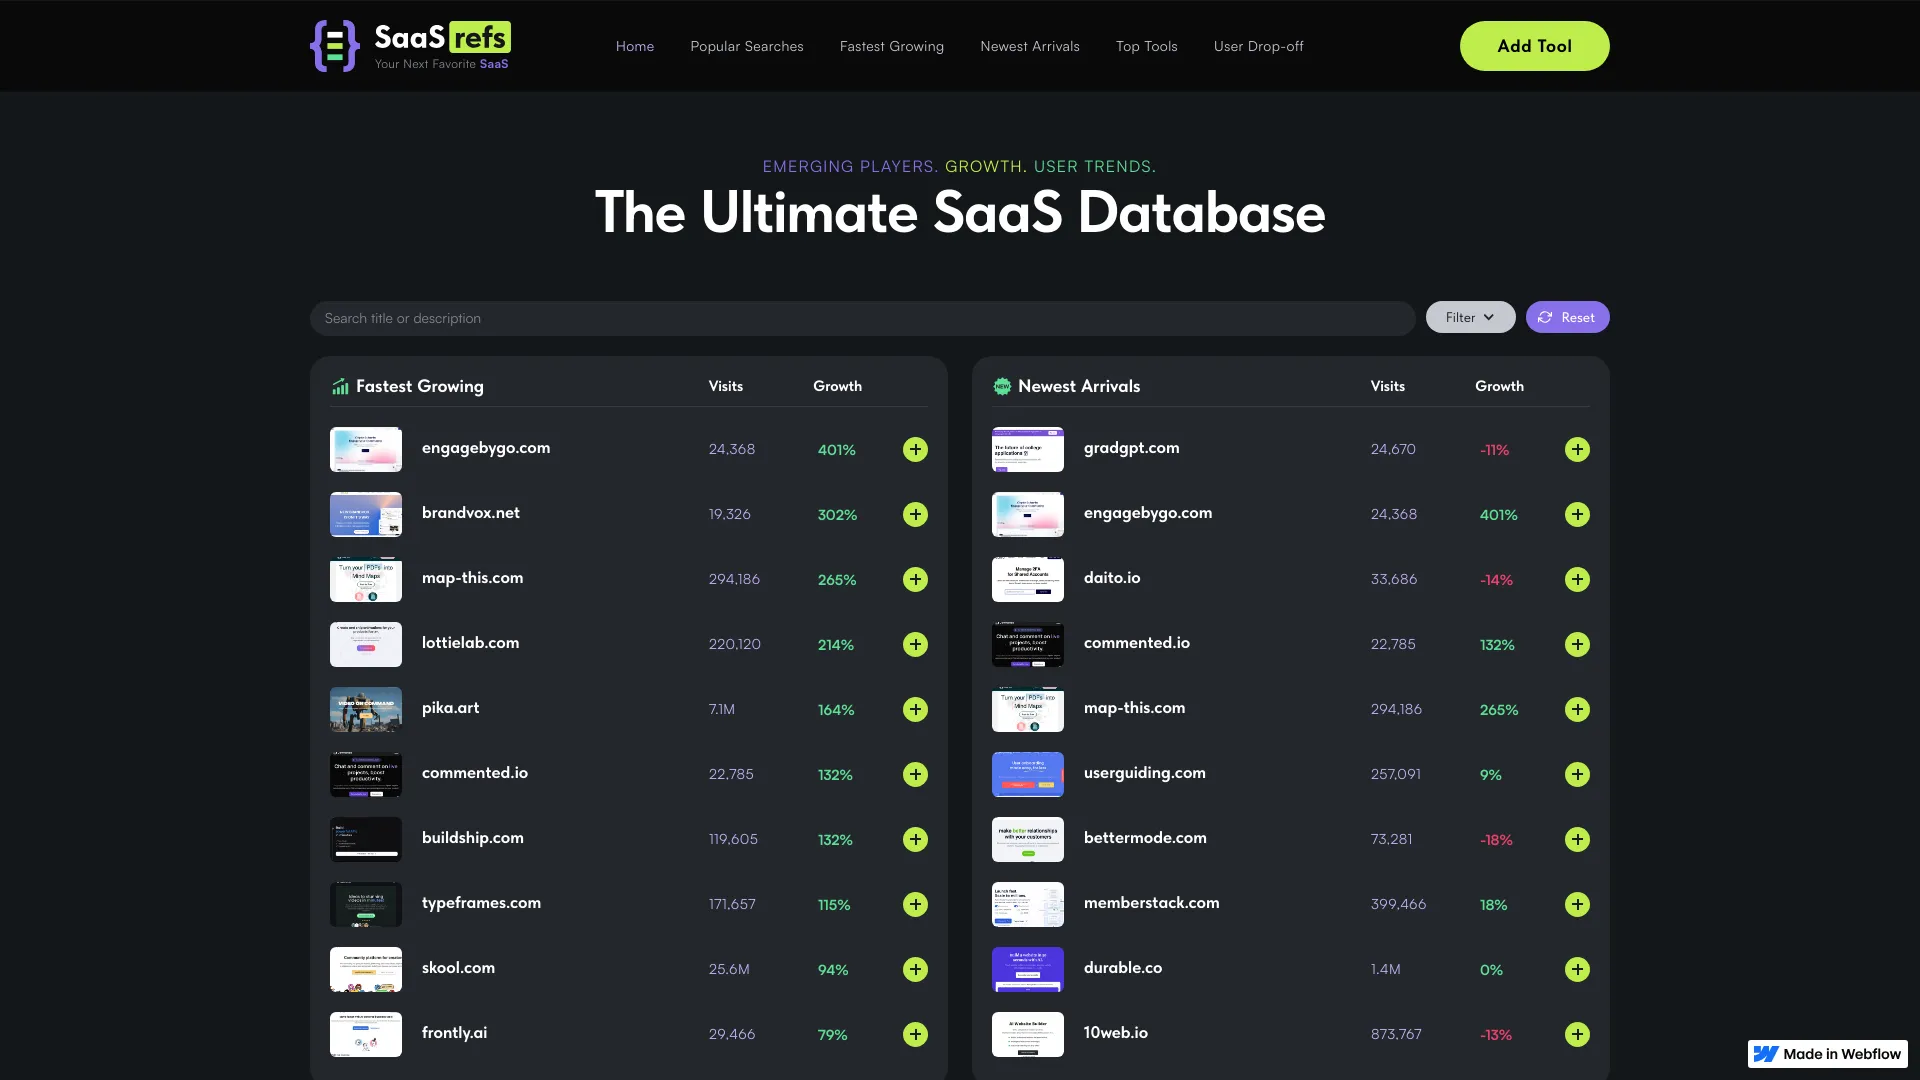This screenshot has height=1080, width=1920.
Task: Open the Made in Webflow link
Action: 1826,1054
